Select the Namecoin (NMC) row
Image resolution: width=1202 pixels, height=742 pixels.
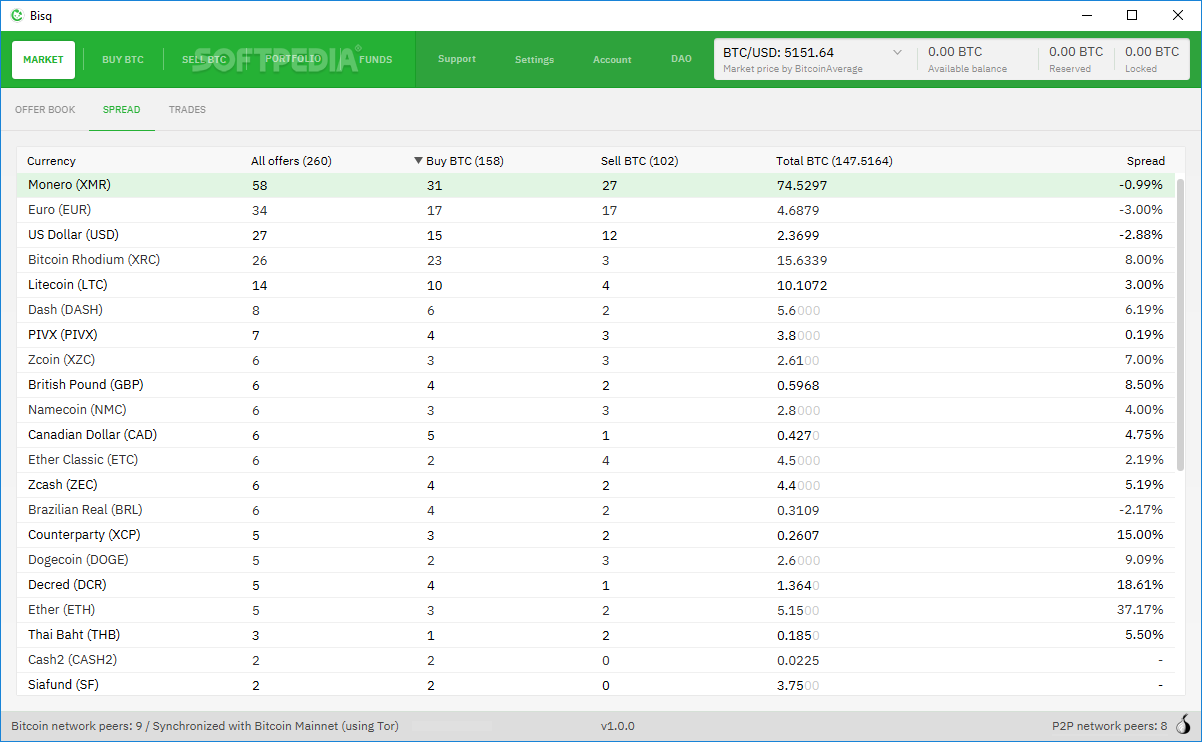(595, 410)
